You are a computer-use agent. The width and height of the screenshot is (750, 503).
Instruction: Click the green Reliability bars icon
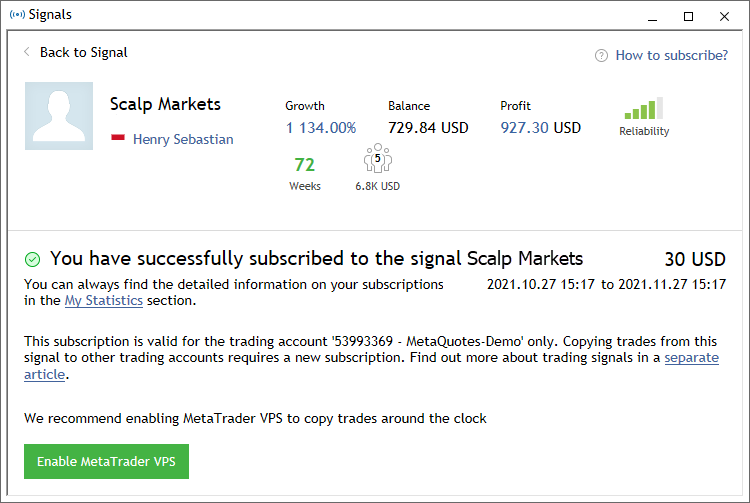(x=643, y=109)
